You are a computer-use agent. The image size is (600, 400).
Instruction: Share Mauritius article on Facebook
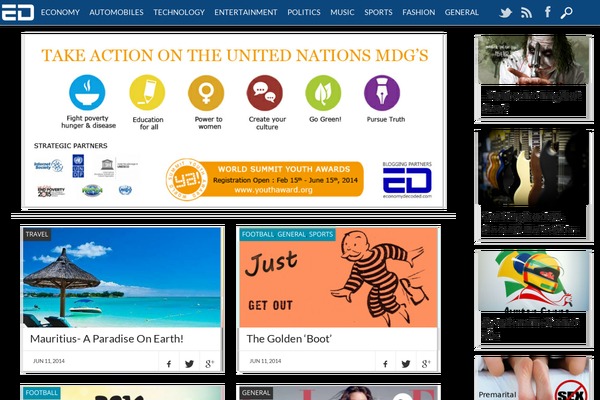(x=169, y=364)
